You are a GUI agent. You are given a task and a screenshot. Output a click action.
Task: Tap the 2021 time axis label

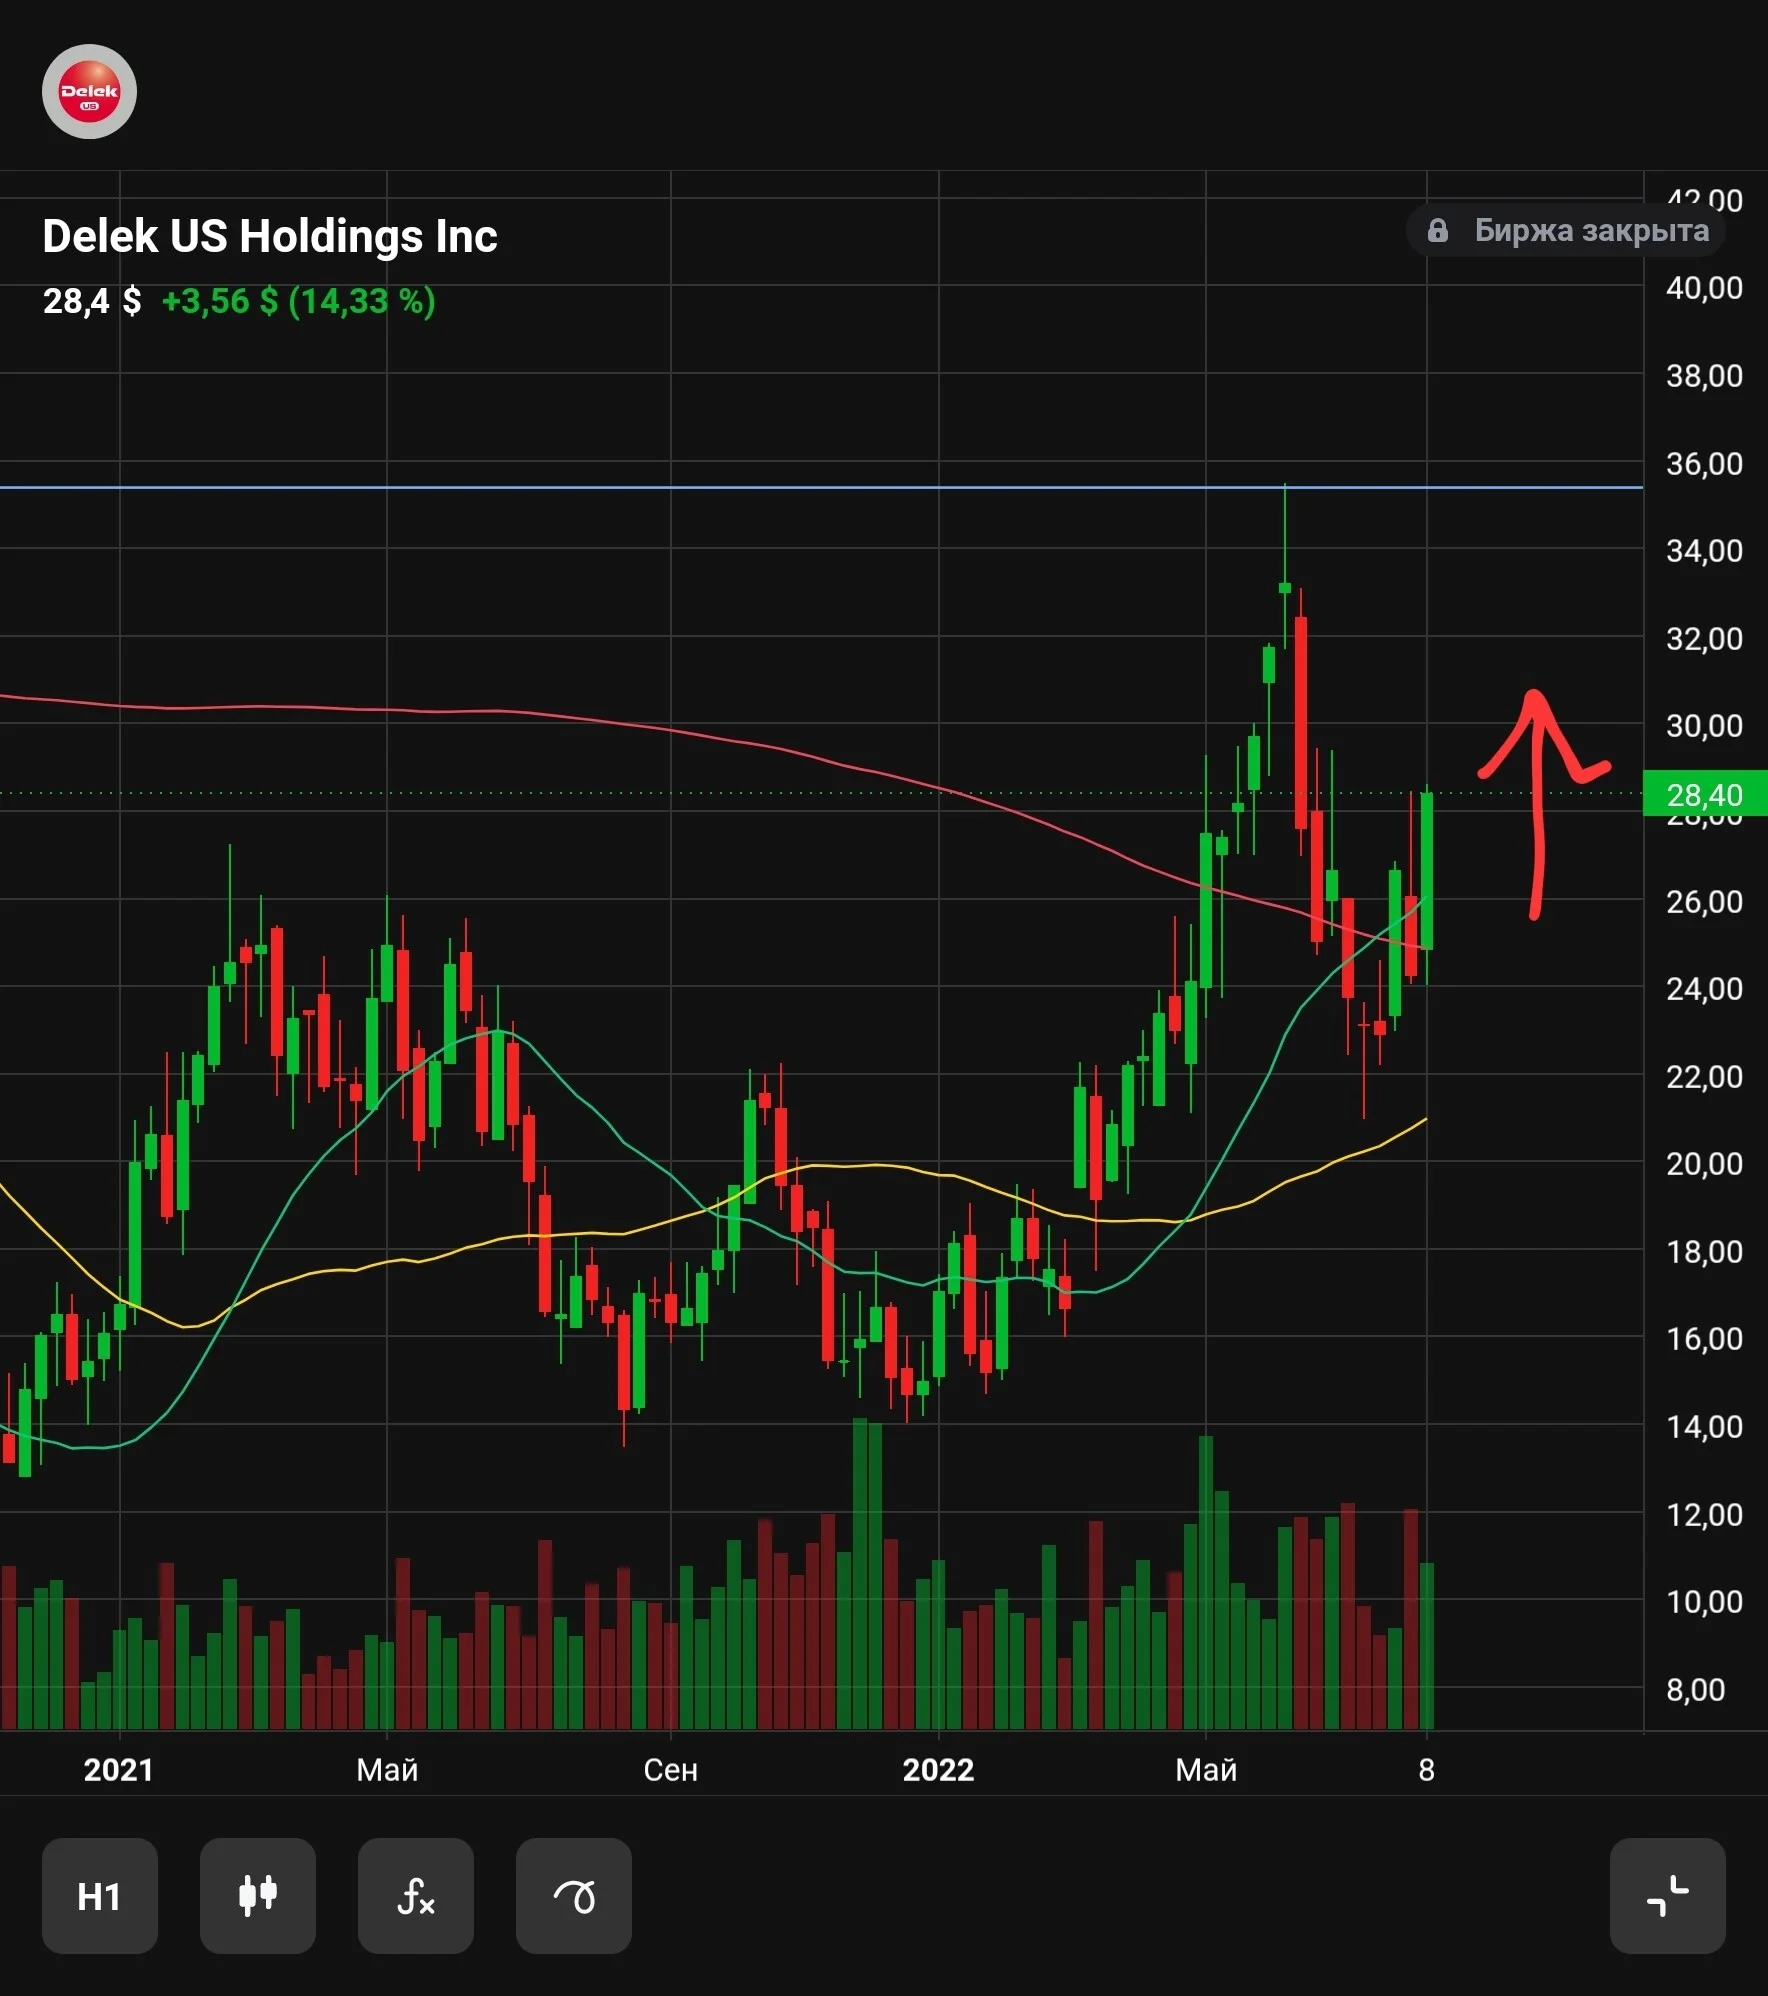click(x=118, y=1769)
